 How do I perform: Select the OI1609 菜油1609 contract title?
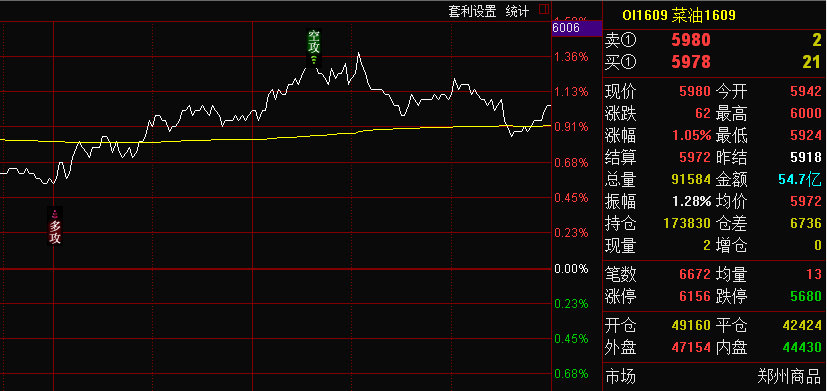[679, 15]
